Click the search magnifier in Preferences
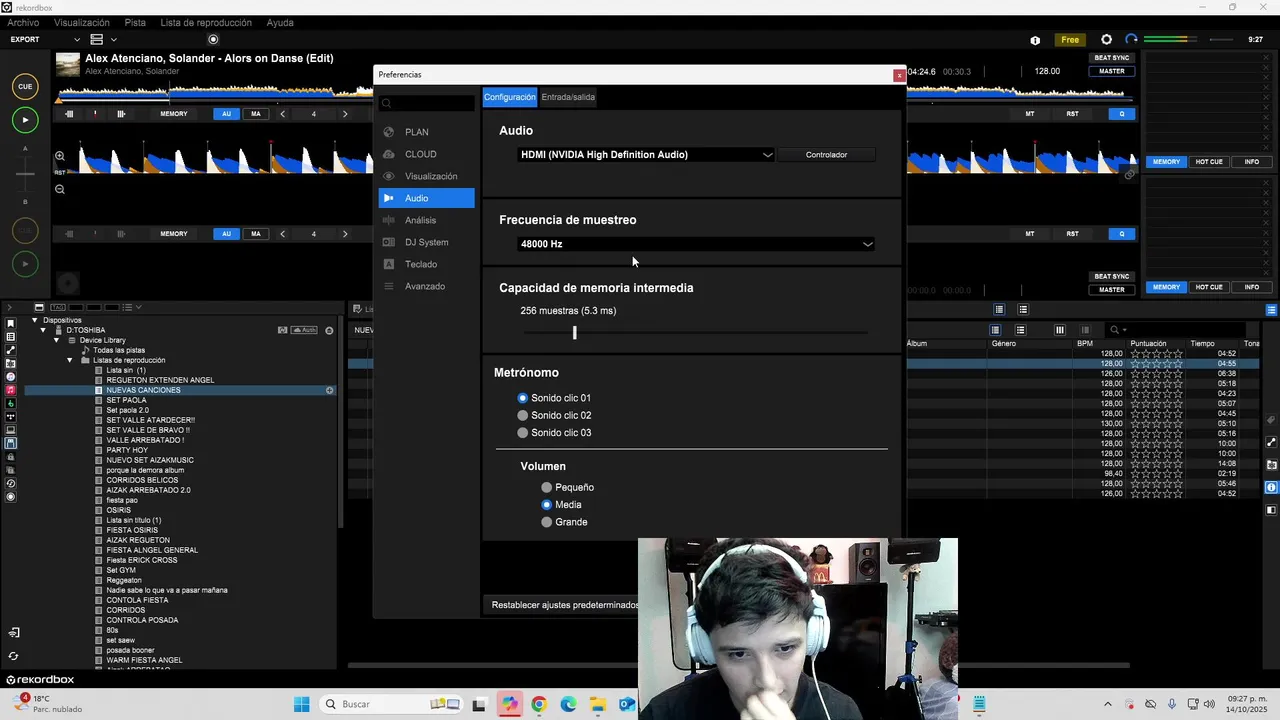Screen dimensions: 1280x720 (387, 103)
